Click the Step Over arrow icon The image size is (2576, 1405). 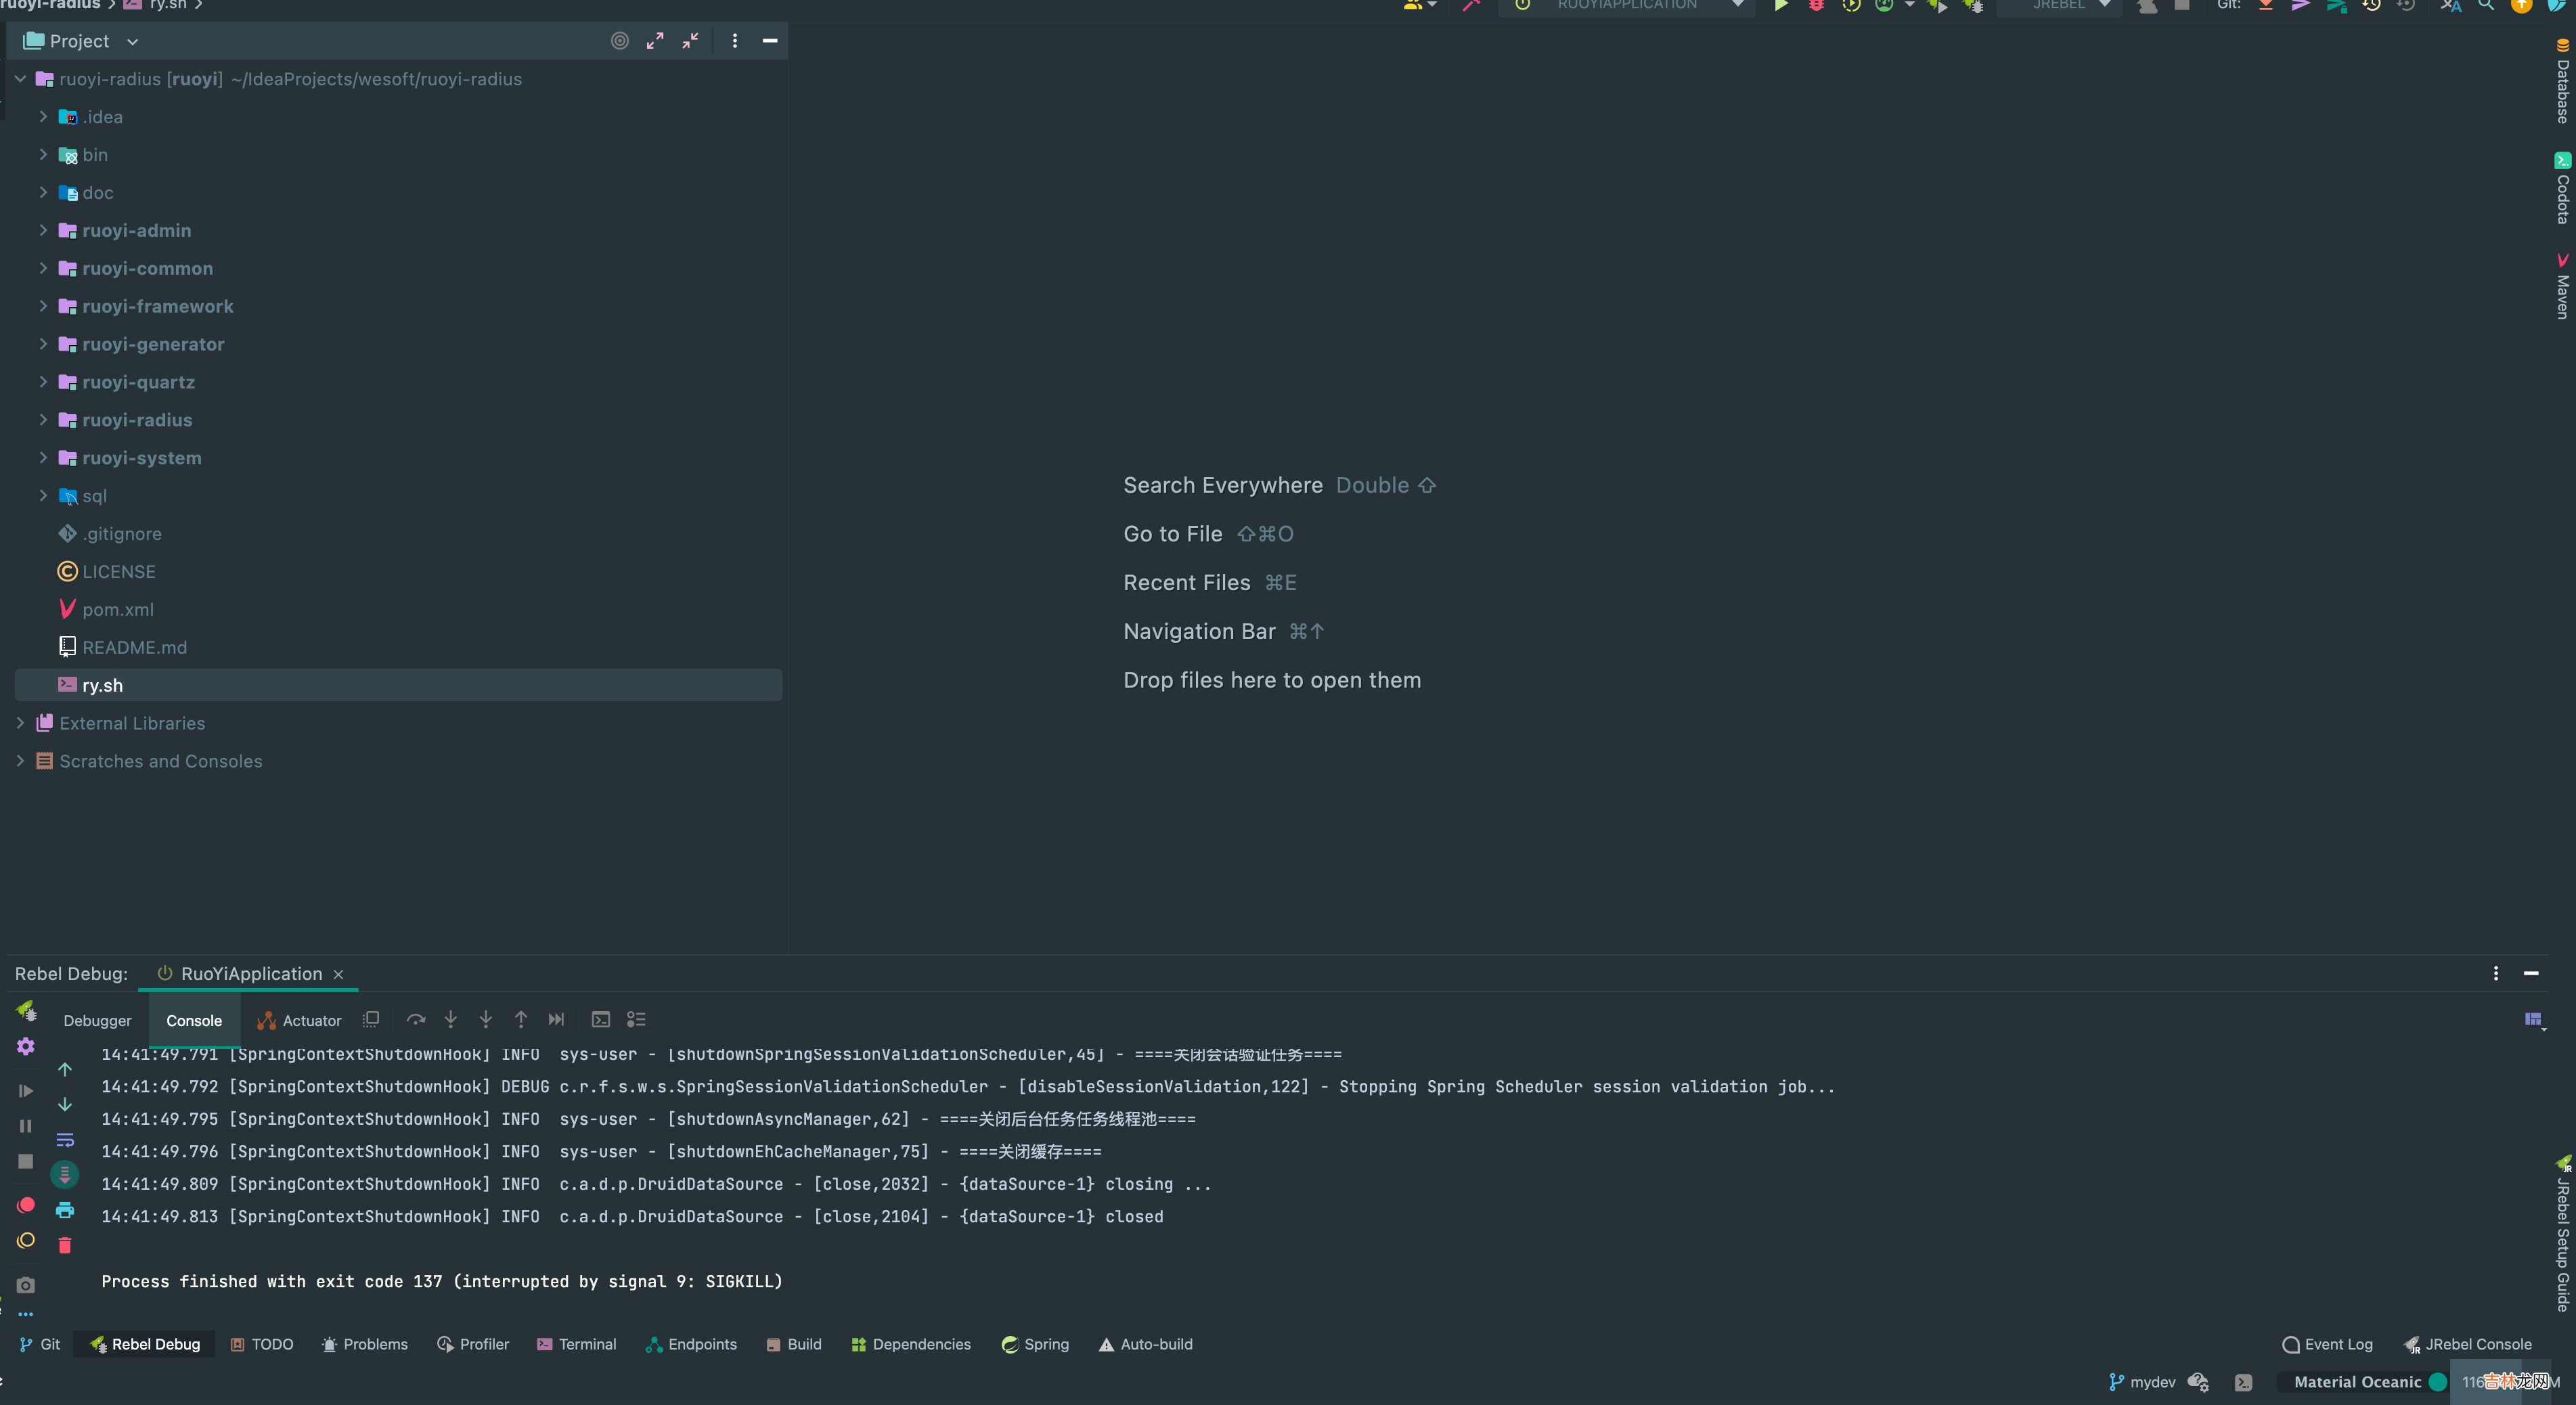coord(416,1020)
